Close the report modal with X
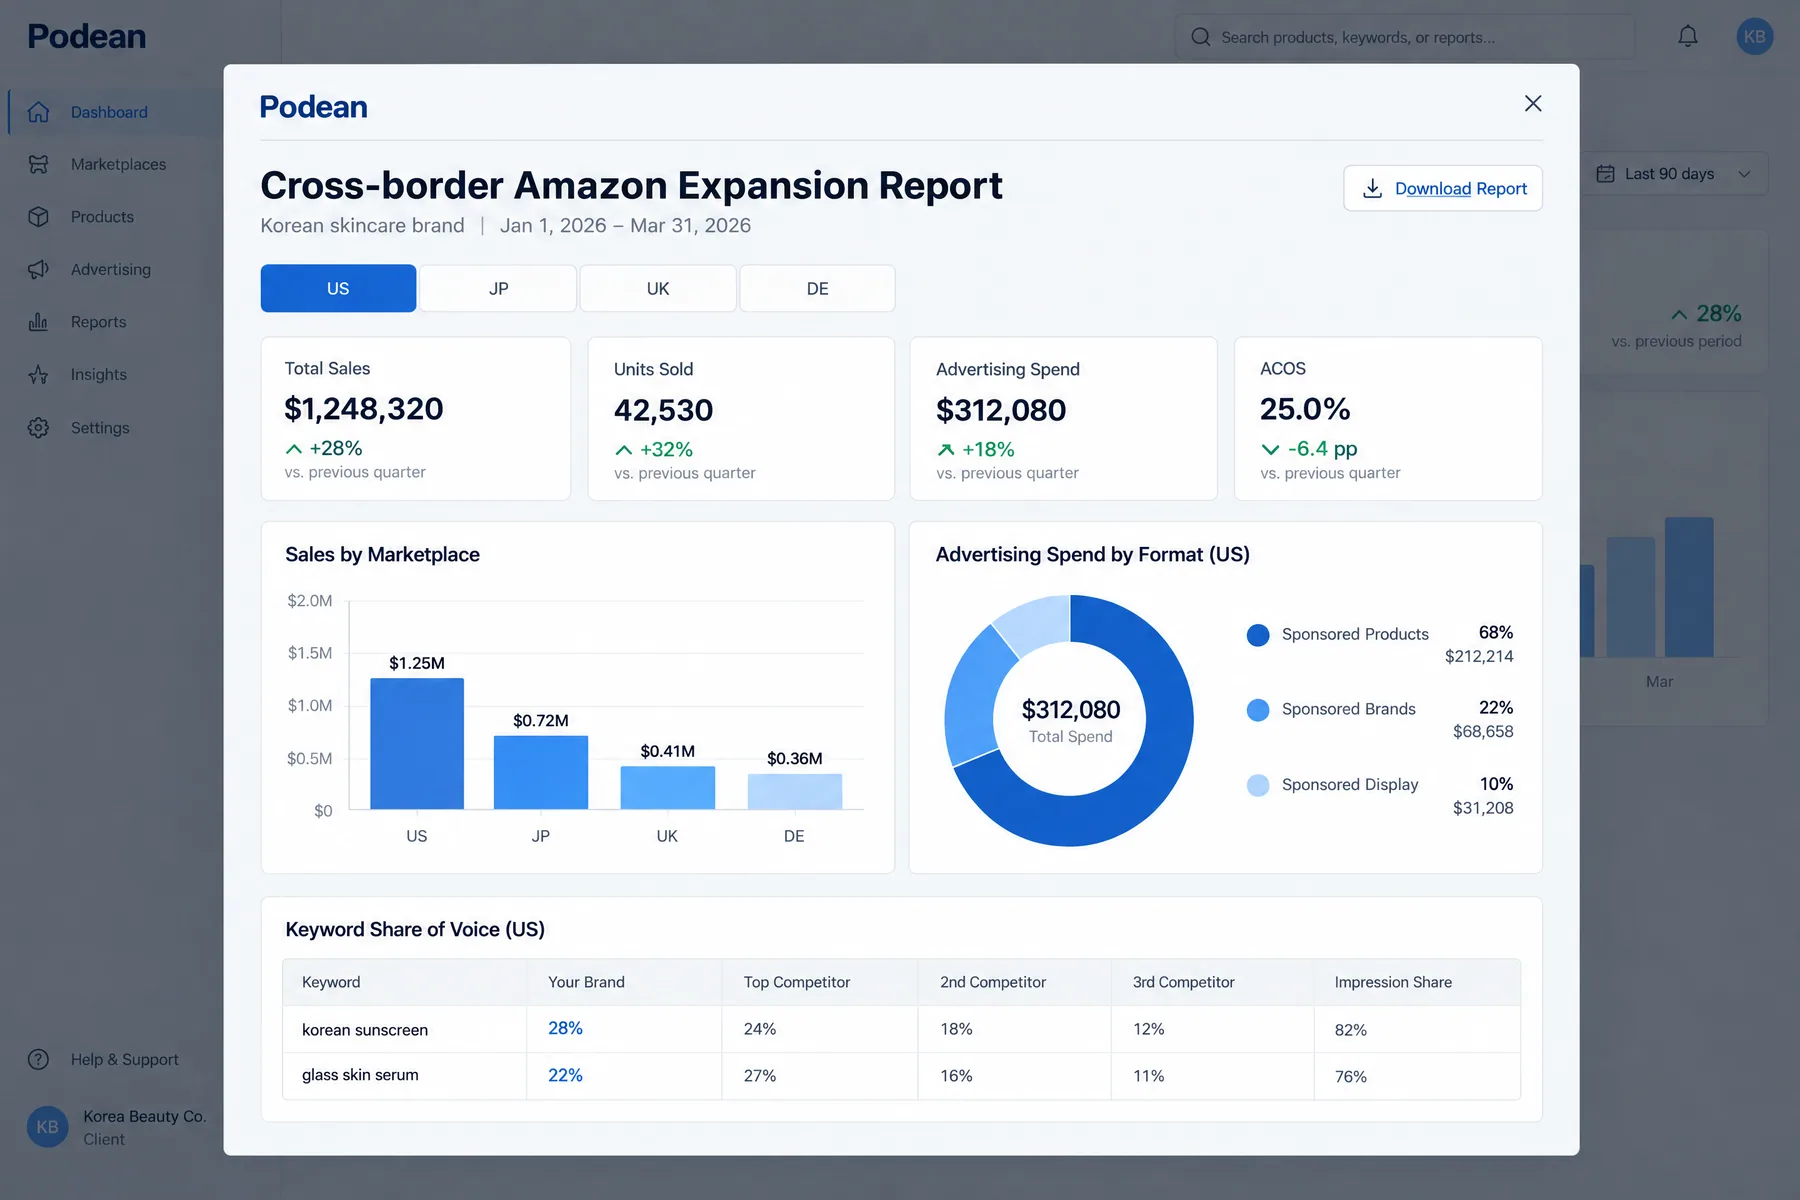The height and width of the screenshot is (1200, 1800). pyautogui.click(x=1533, y=103)
